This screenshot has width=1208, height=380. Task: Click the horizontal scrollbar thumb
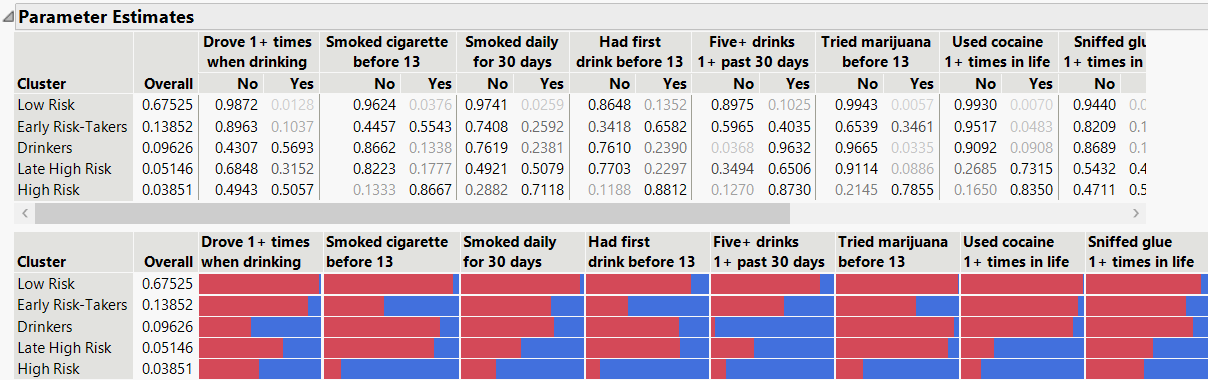tap(411, 213)
